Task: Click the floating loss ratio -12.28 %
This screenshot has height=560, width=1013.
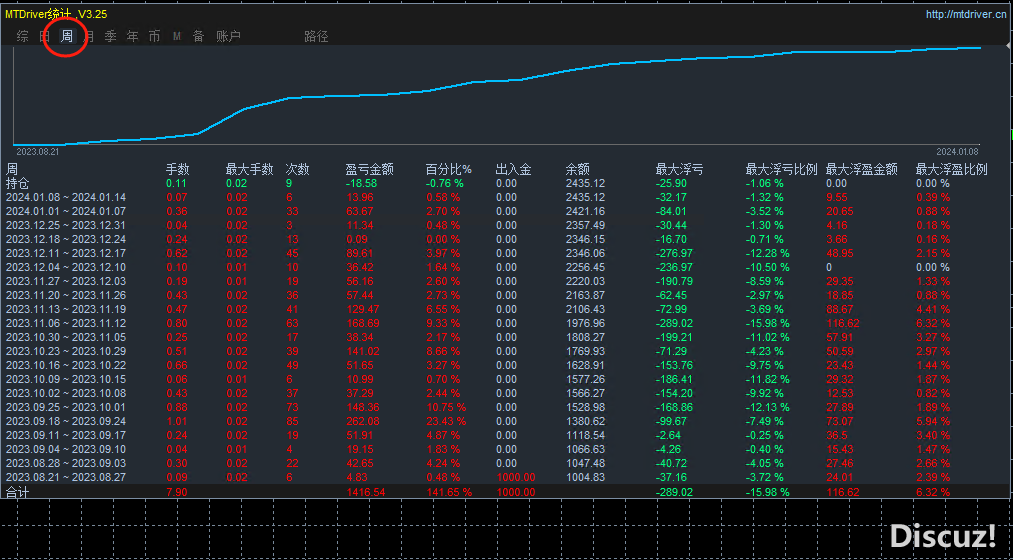Action: coord(768,253)
